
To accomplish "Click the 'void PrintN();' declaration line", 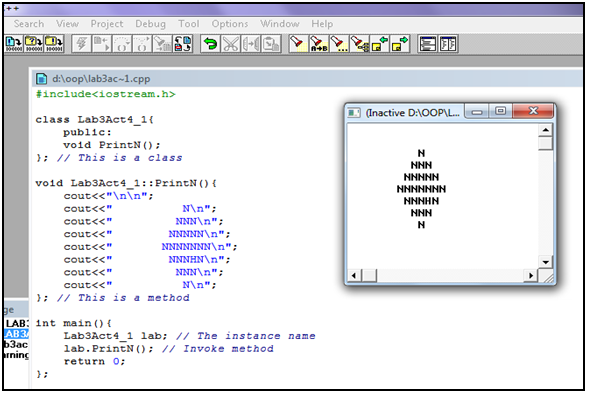I will [x=112, y=145].
